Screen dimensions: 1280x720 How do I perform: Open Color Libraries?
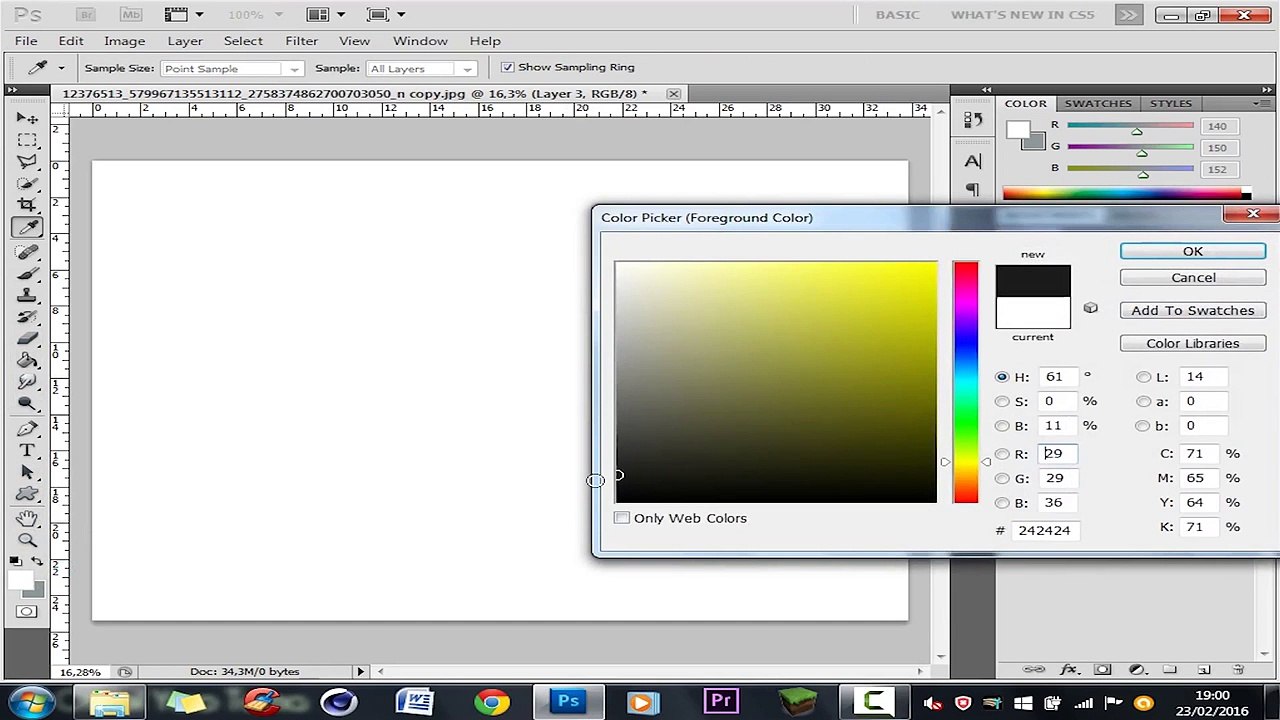point(1193,343)
